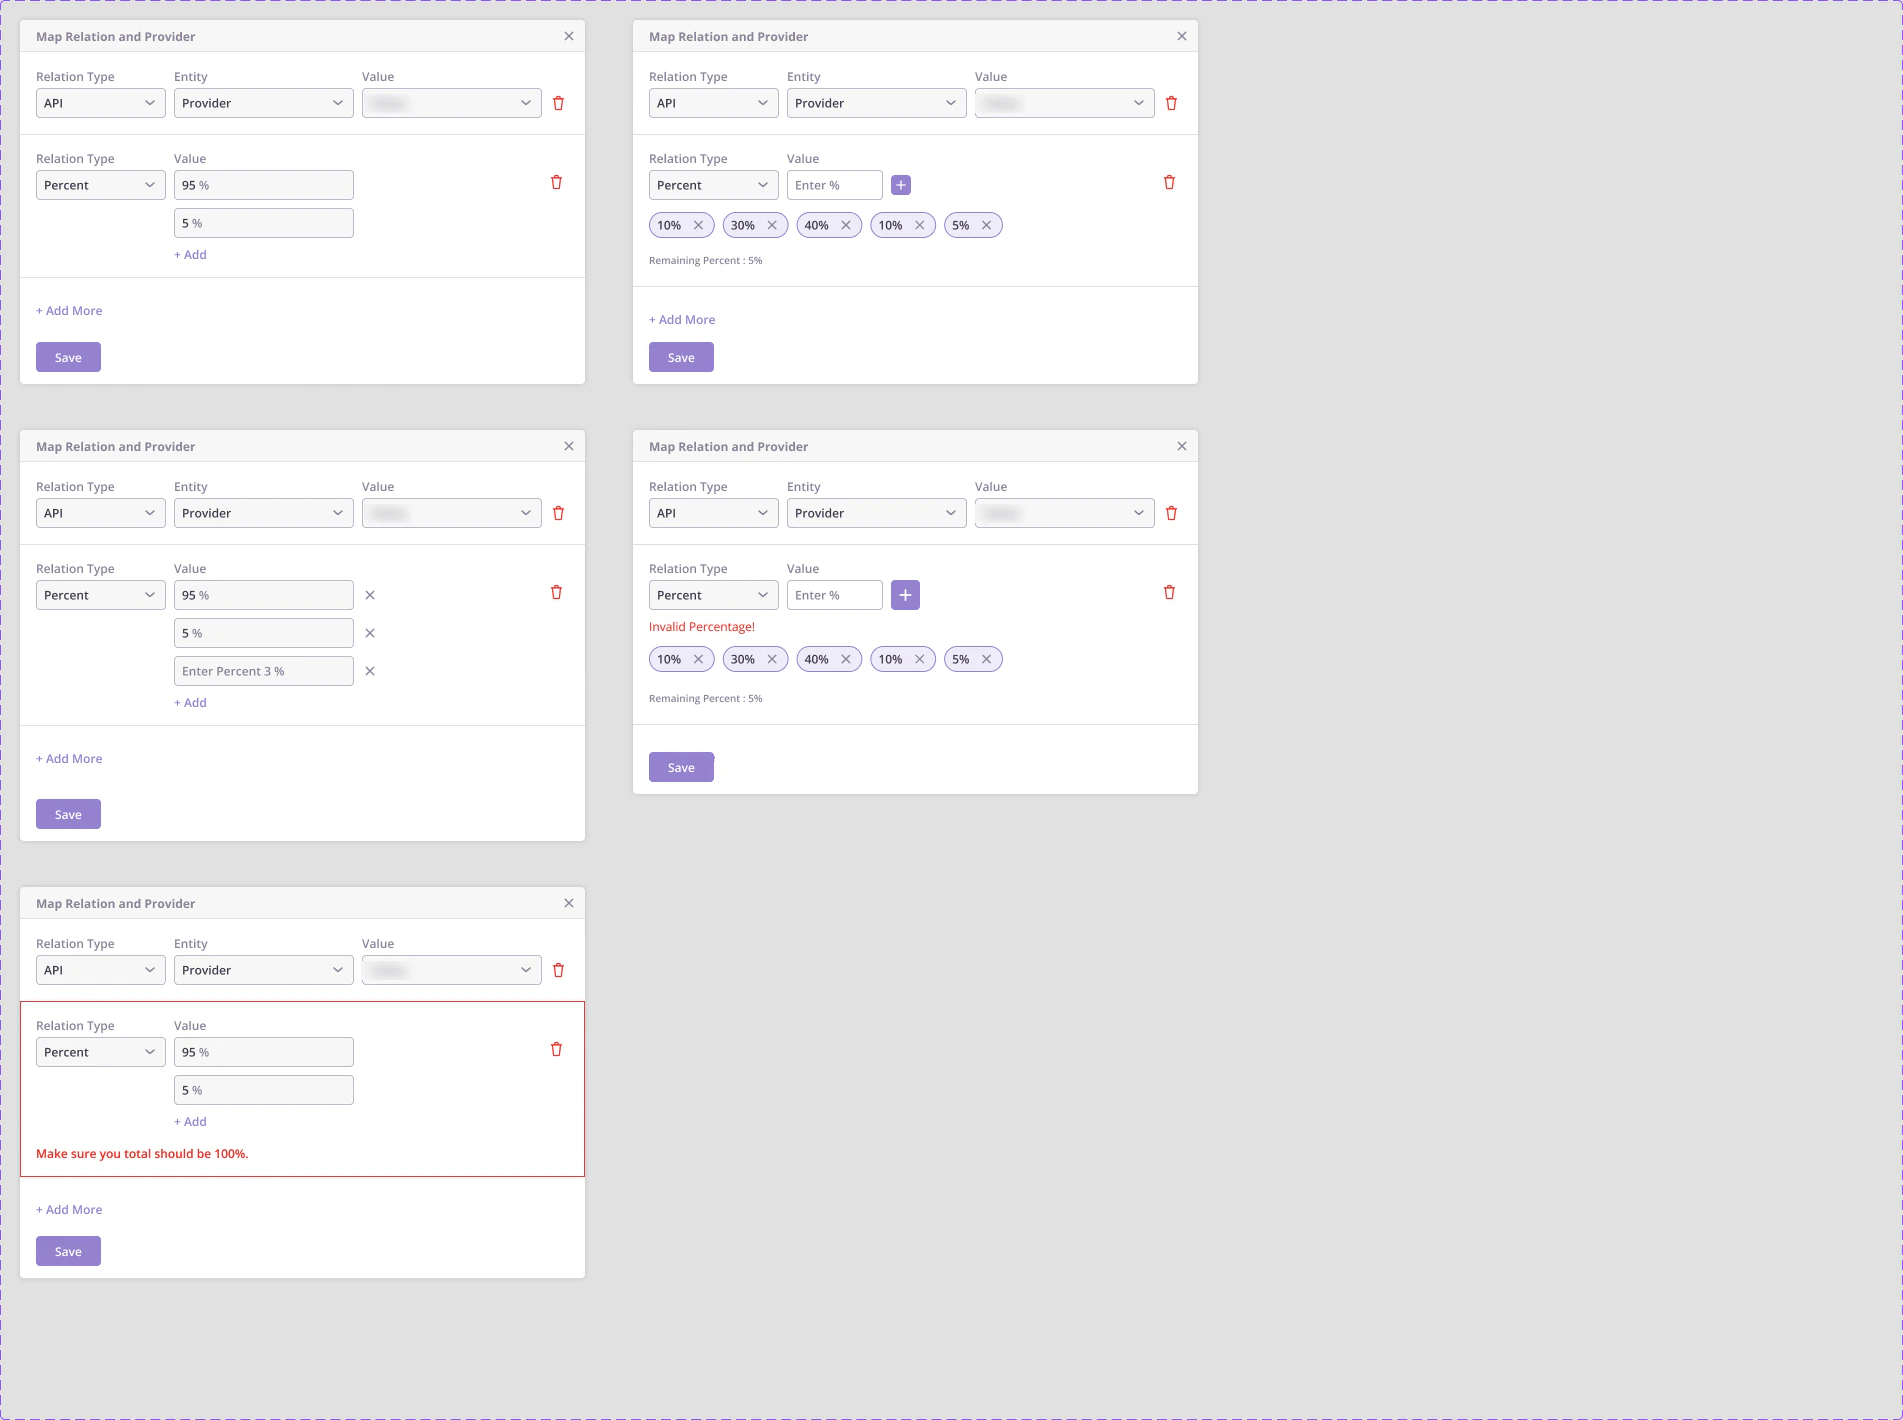Viewport: 1903px width, 1420px height.
Task: Remove the 40% chip below 'Invalid Percentage!' message
Action: click(x=846, y=659)
